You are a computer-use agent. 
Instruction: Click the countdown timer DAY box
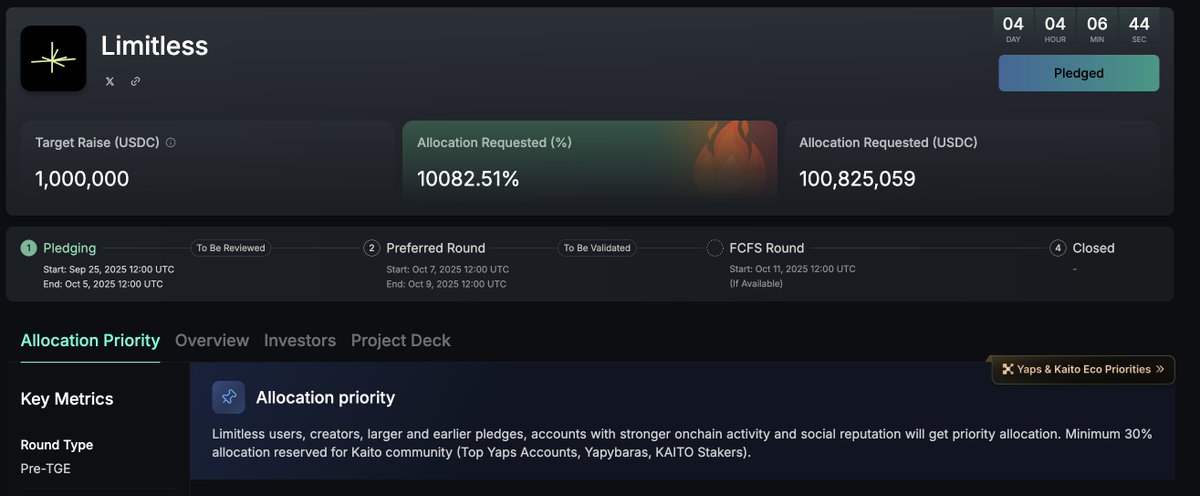click(1013, 28)
